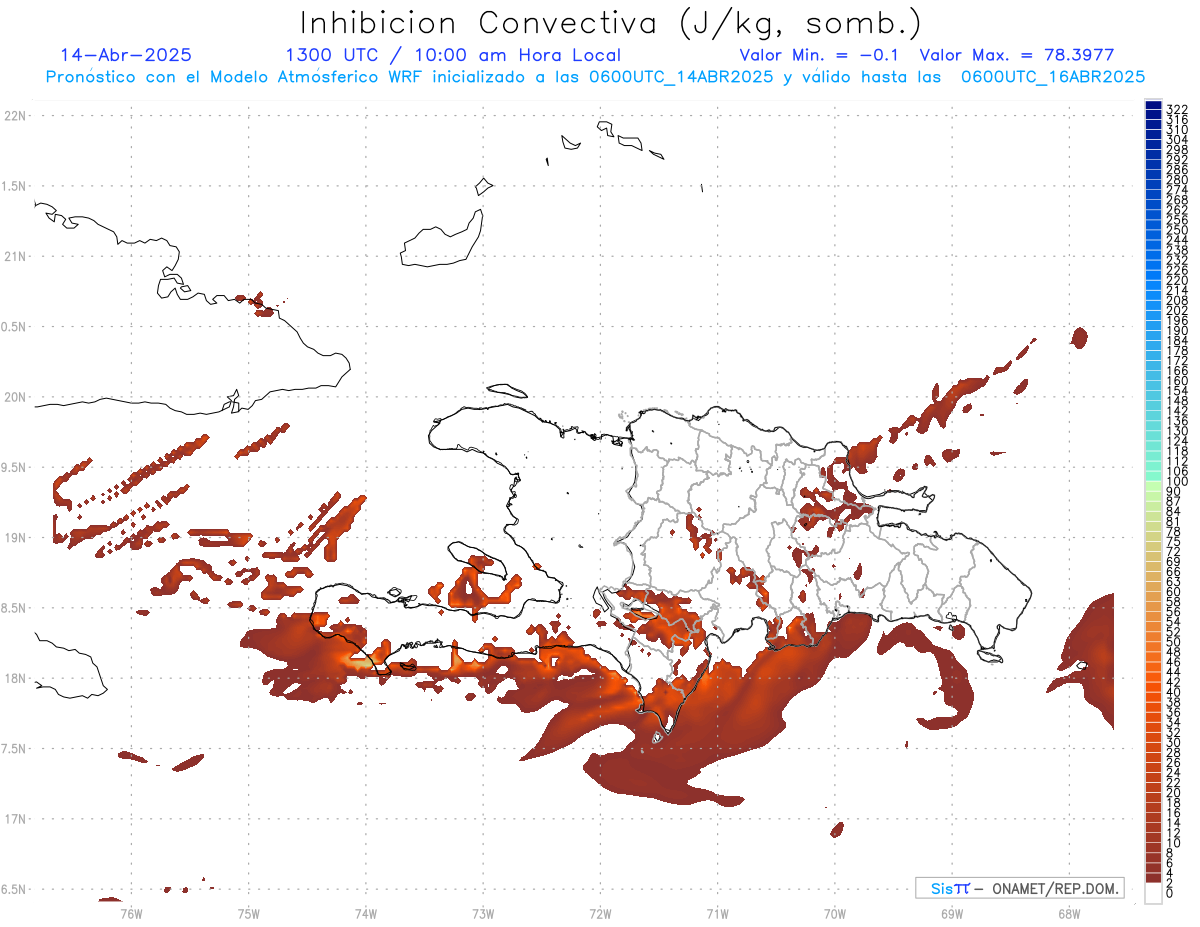Click "Pronóstico con el Modelo Atmósferico WRF" text

(x=243, y=76)
